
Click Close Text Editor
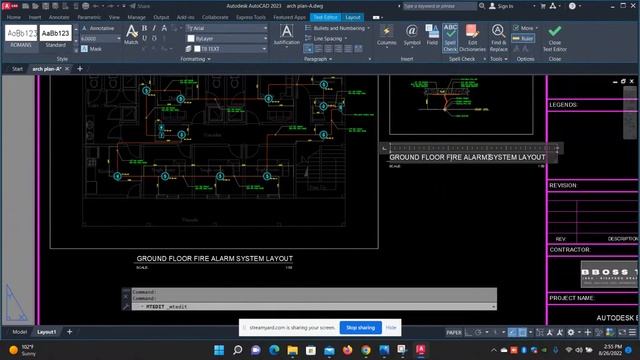554,38
